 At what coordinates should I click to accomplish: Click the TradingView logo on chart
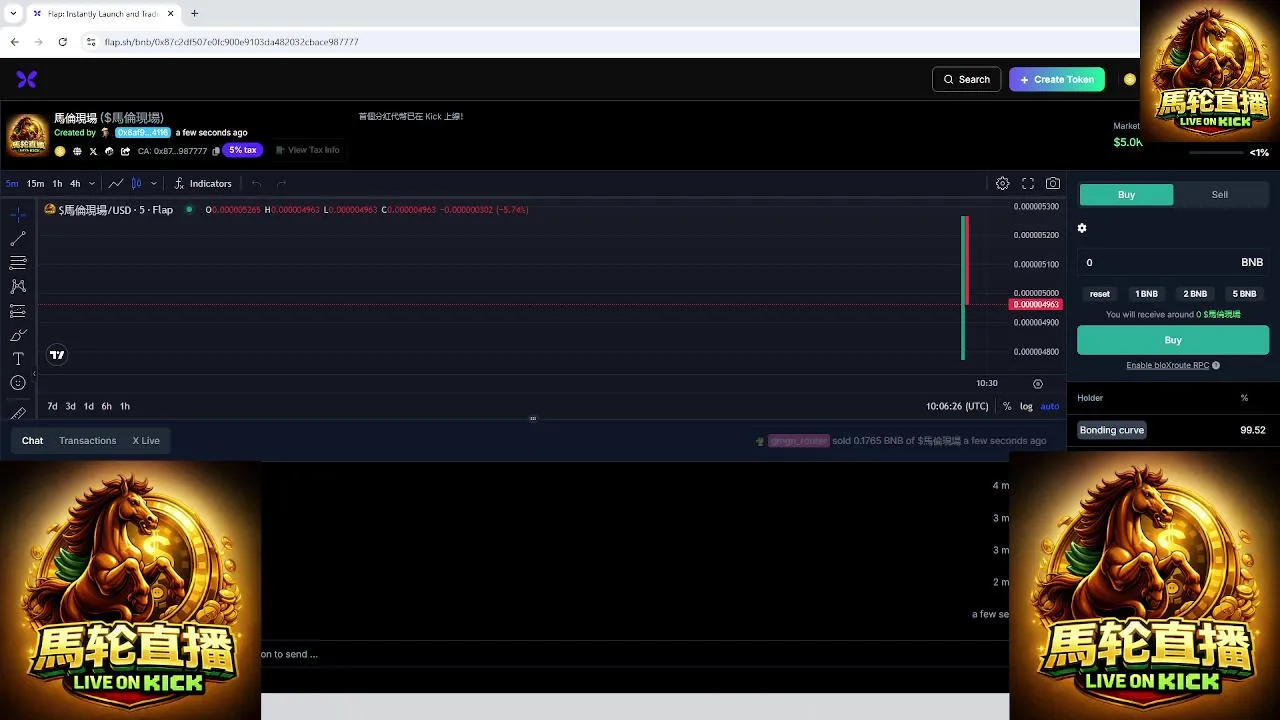pyautogui.click(x=57, y=355)
